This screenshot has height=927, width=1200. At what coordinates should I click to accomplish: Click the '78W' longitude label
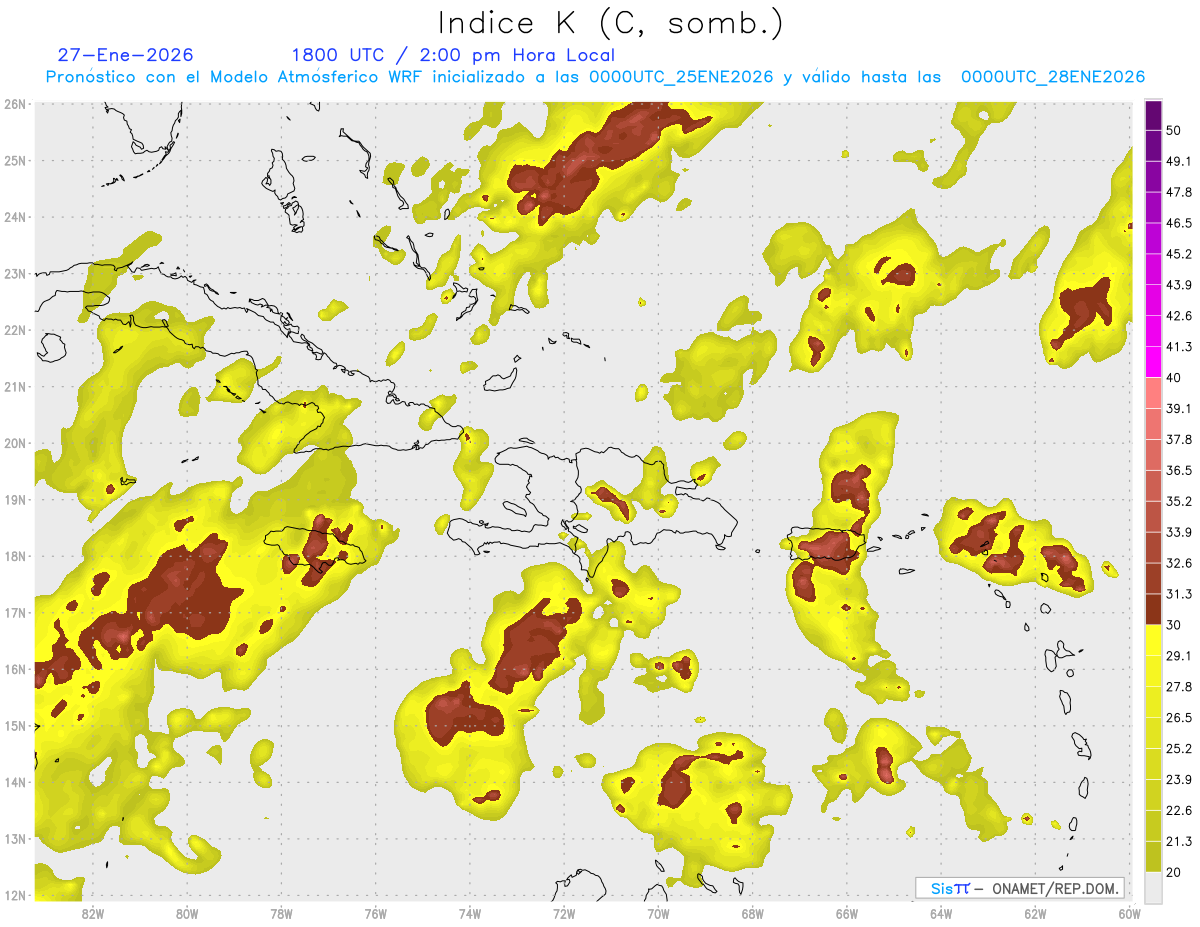tap(281, 913)
